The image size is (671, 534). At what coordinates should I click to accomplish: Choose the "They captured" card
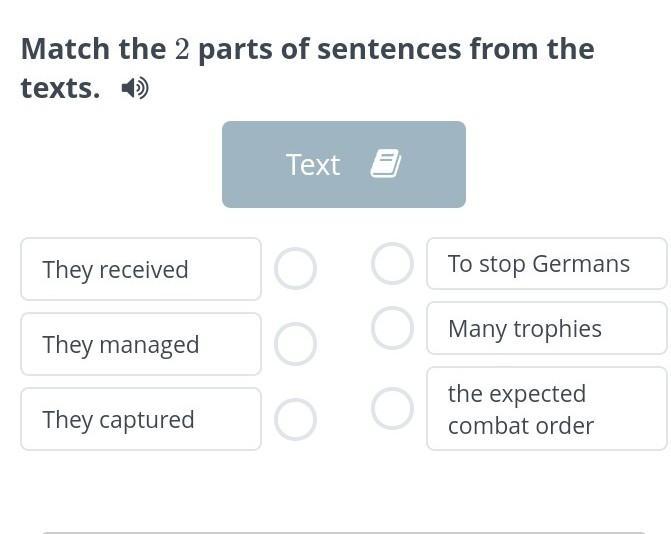pyautogui.click(x=141, y=419)
